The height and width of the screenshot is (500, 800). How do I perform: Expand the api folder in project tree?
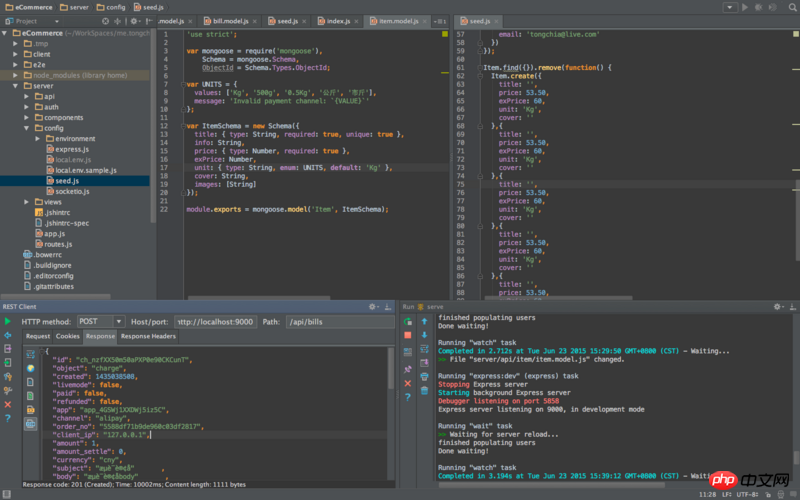[x=27, y=96]
